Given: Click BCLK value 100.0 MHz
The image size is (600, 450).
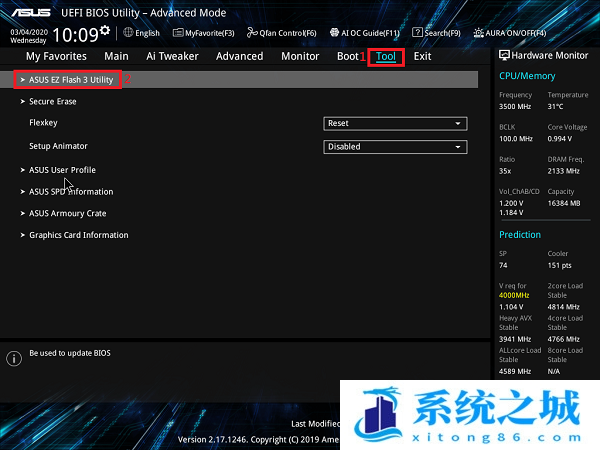Looking at the screenshot, I should (516, 139).
